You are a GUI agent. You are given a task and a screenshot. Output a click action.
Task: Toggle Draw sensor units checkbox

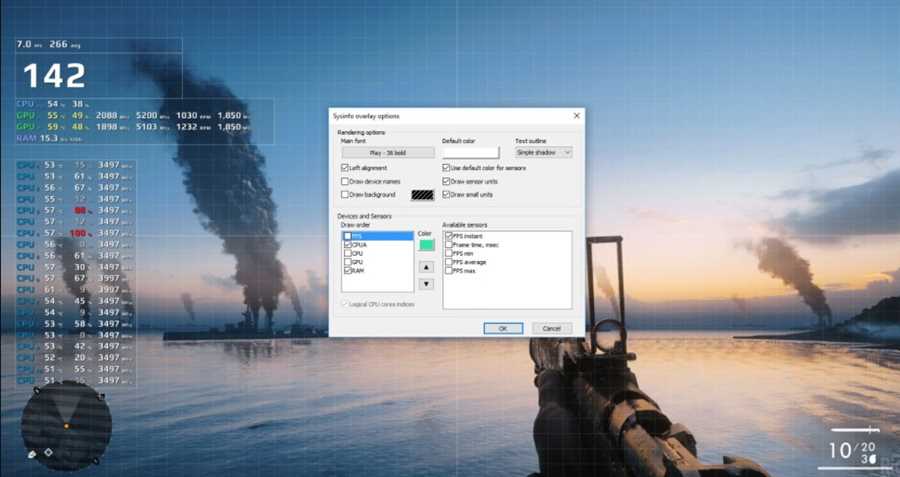point(447,181)
